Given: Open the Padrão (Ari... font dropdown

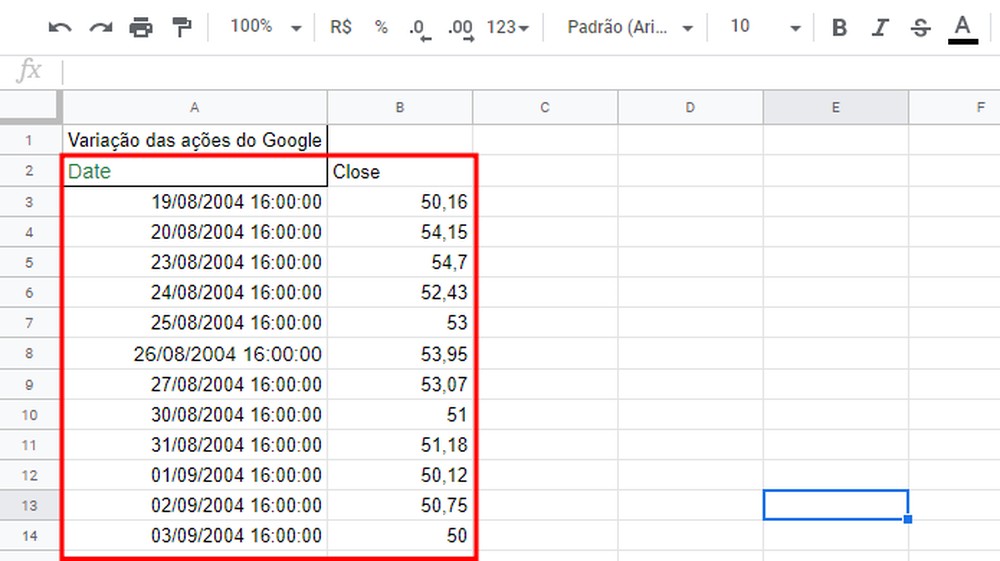Looking at the screenshot, I should pyautogui.click(x=630, y=27).
